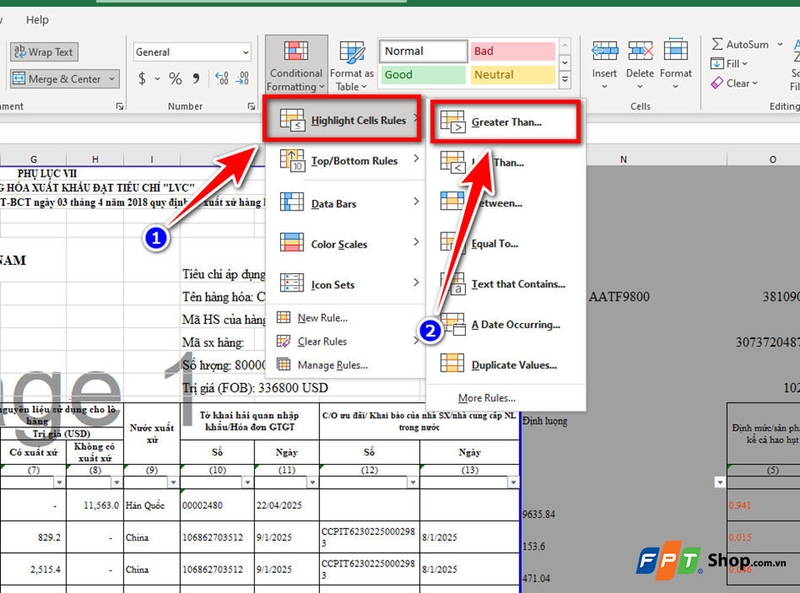
Task: Click the Color Scales menu icon
Action: (292, 242)
